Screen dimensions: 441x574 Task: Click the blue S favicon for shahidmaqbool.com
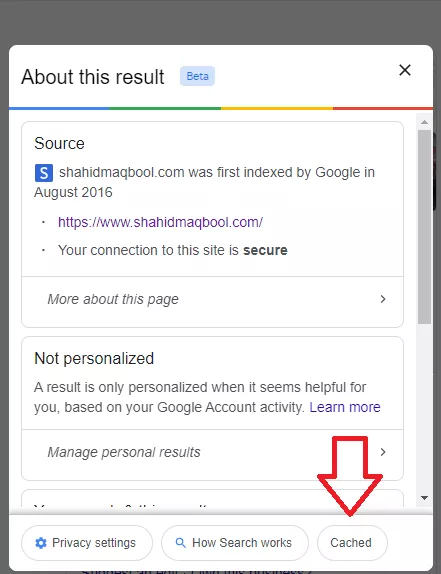pos(44,173)
